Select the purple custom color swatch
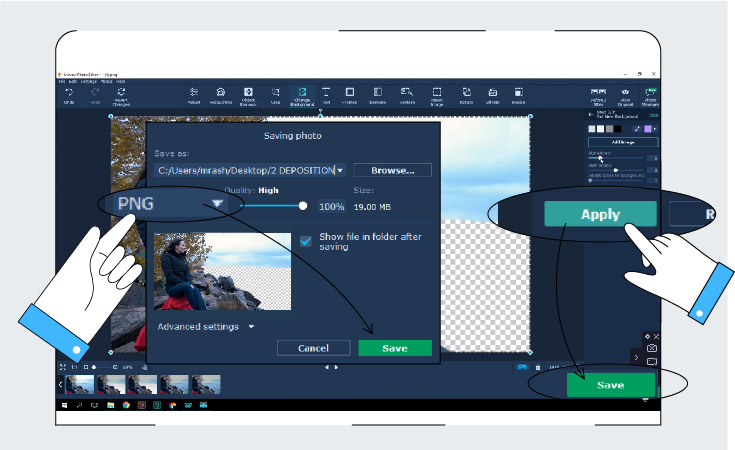Screen dimensions: 735x450 click(648, 129)
